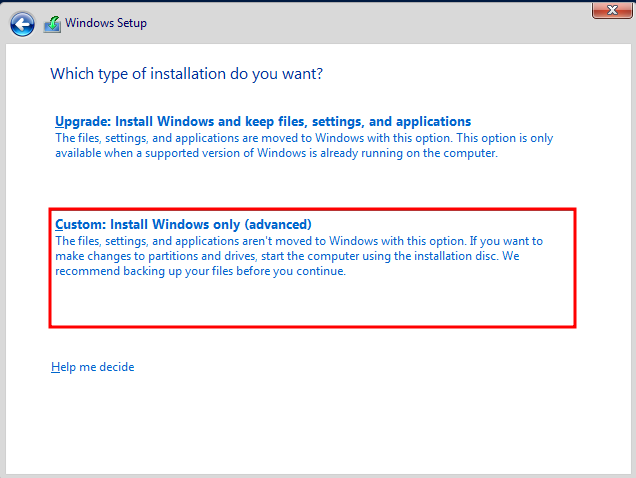
Task: Click empty space inside red highlighted box
Action: click(312, 303)
